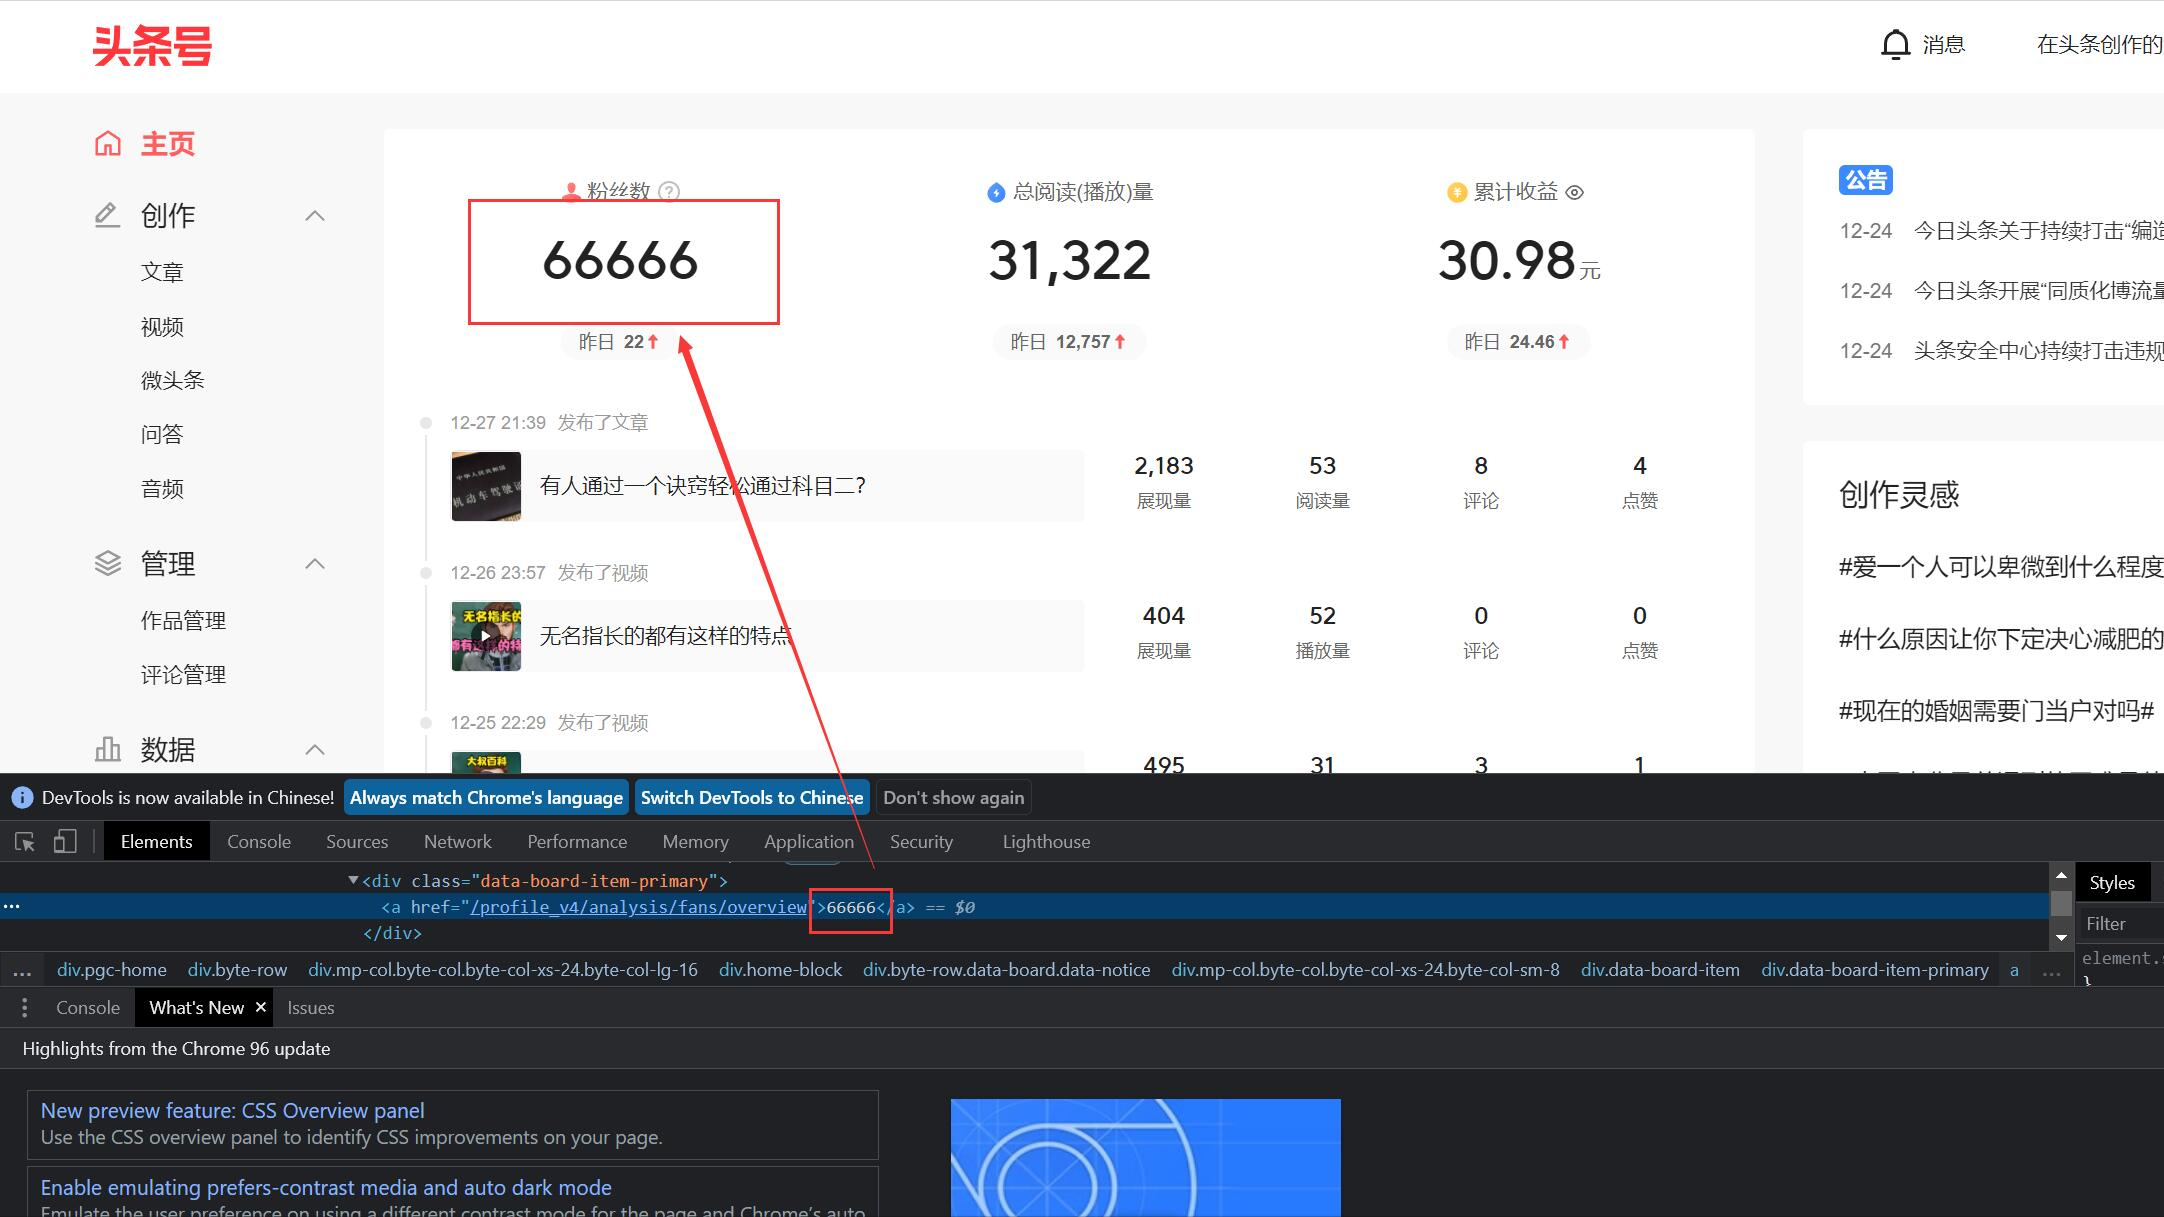Viewport: 2164px width, 1217px height.
Task: Click Switch DevTools to Chinese button
Action: [x=751, y=798]
